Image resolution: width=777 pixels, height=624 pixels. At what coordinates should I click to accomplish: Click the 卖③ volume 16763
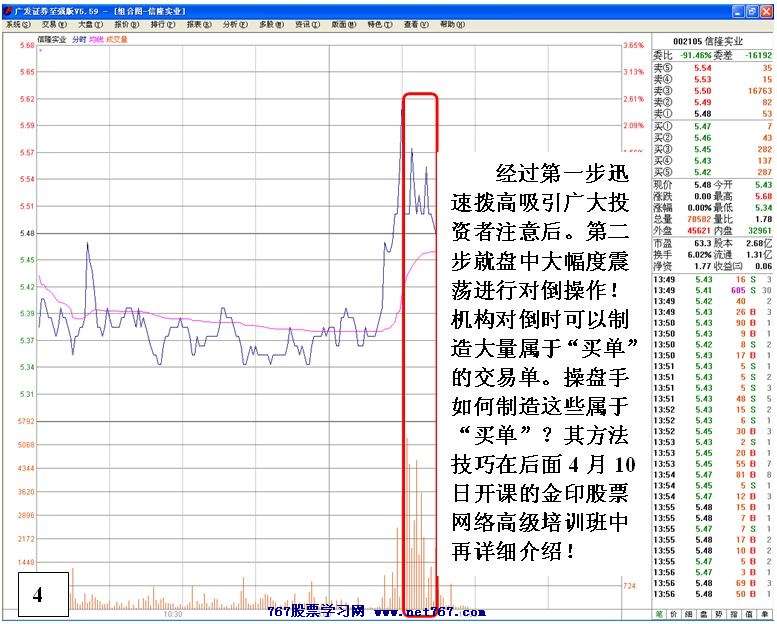[x=760, y=91]
